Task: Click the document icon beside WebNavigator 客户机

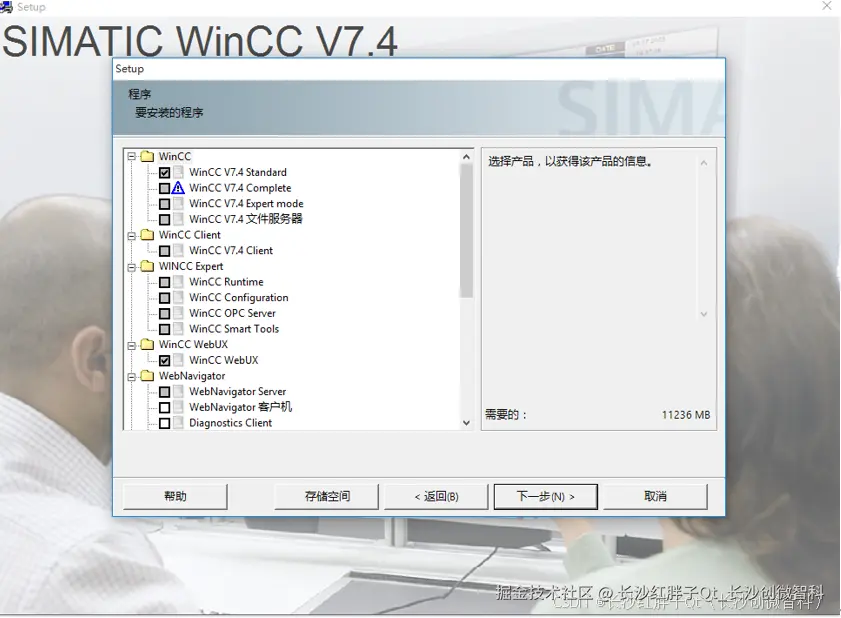Action: (x=178, y=407)
